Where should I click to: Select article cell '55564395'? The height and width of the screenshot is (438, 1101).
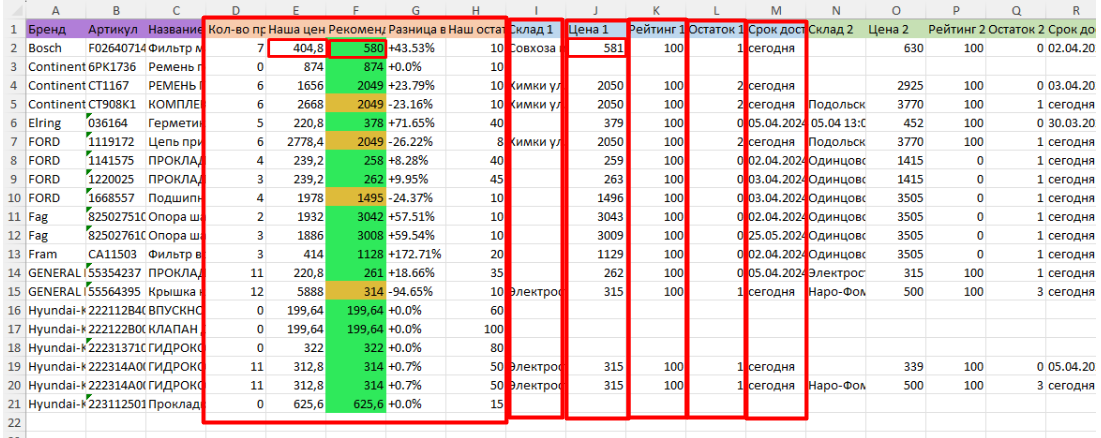[116, 291]
